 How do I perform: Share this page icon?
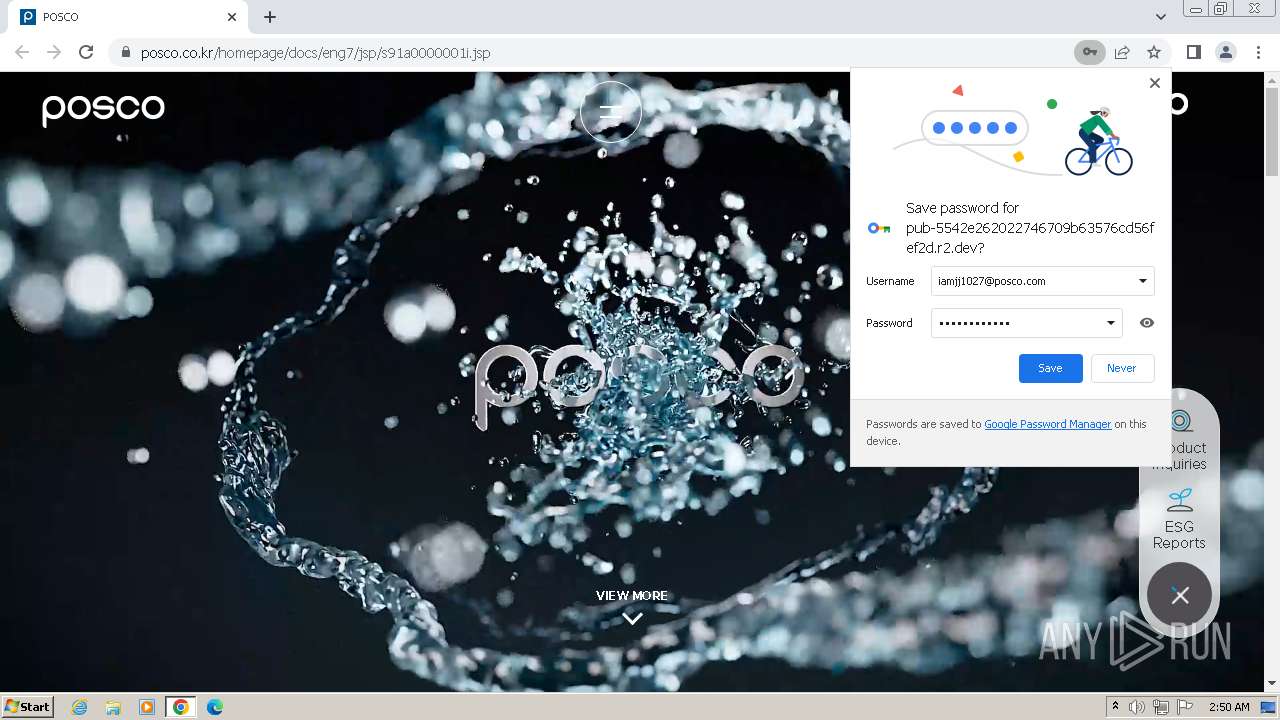[1122, 52]
